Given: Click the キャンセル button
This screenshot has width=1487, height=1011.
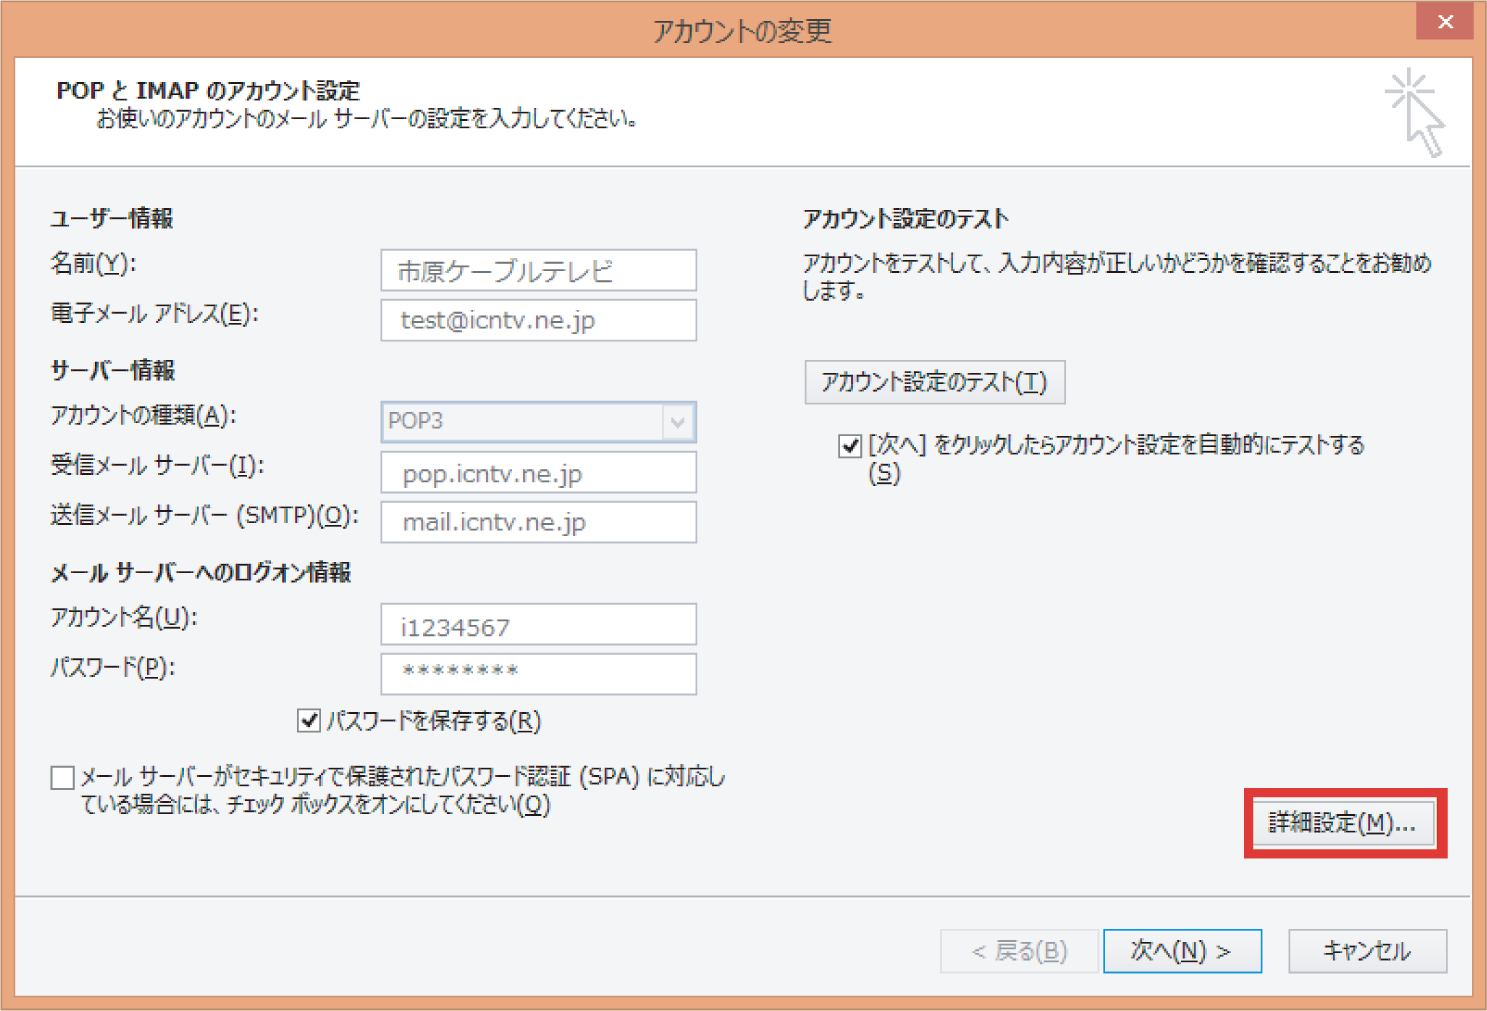Looking at the screenshot, I should (1367, 951).
